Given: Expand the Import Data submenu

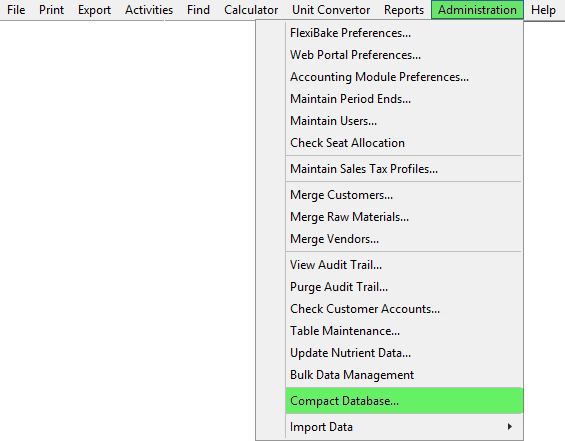Looking at the screenshot, I should pos(404,427).
